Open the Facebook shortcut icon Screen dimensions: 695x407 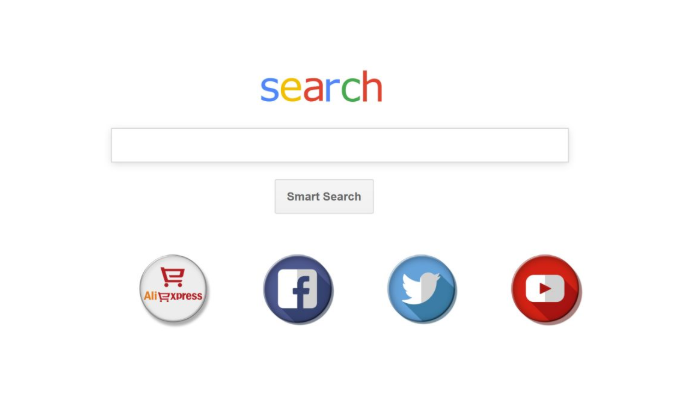point(298,289)
